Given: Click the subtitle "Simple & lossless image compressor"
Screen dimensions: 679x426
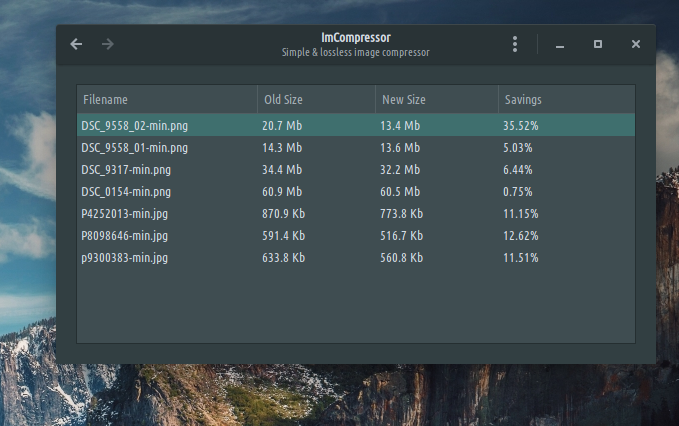Looking at the screenshot, I should [356, 52].
